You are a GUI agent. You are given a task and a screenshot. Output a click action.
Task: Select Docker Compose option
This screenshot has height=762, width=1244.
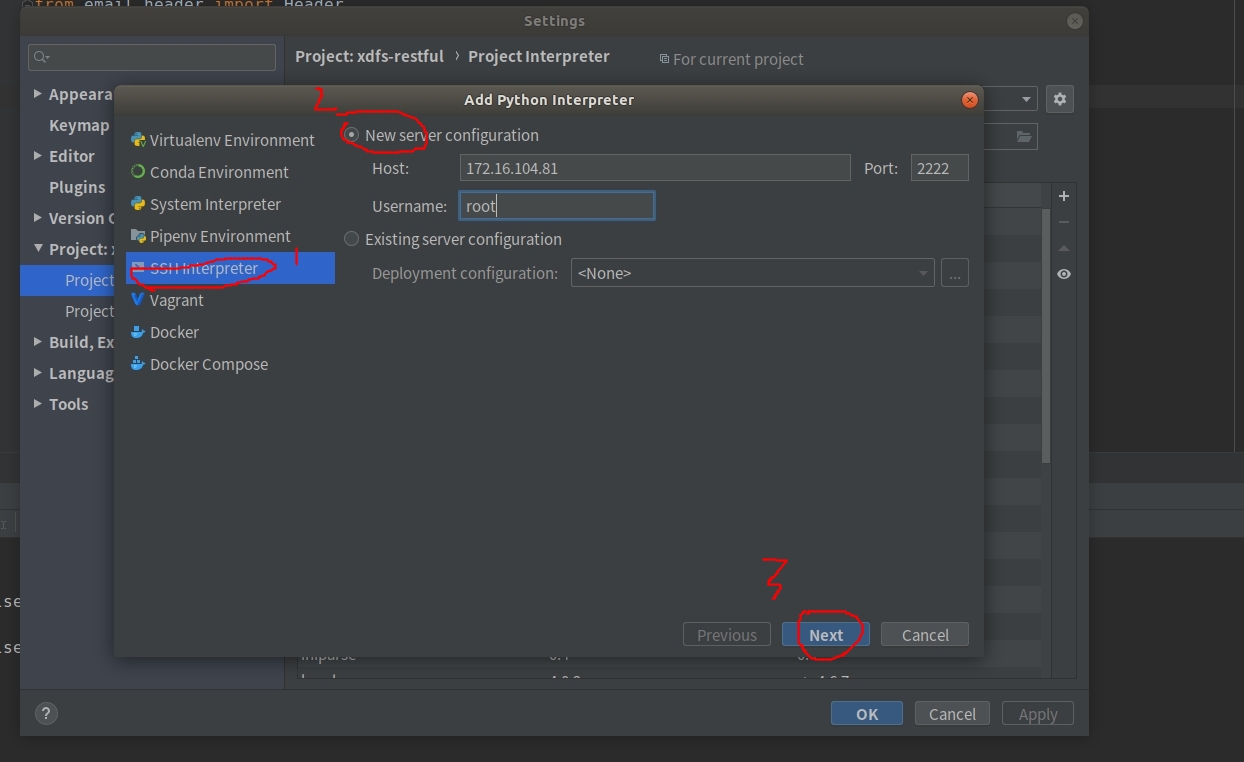coord(199,364)
